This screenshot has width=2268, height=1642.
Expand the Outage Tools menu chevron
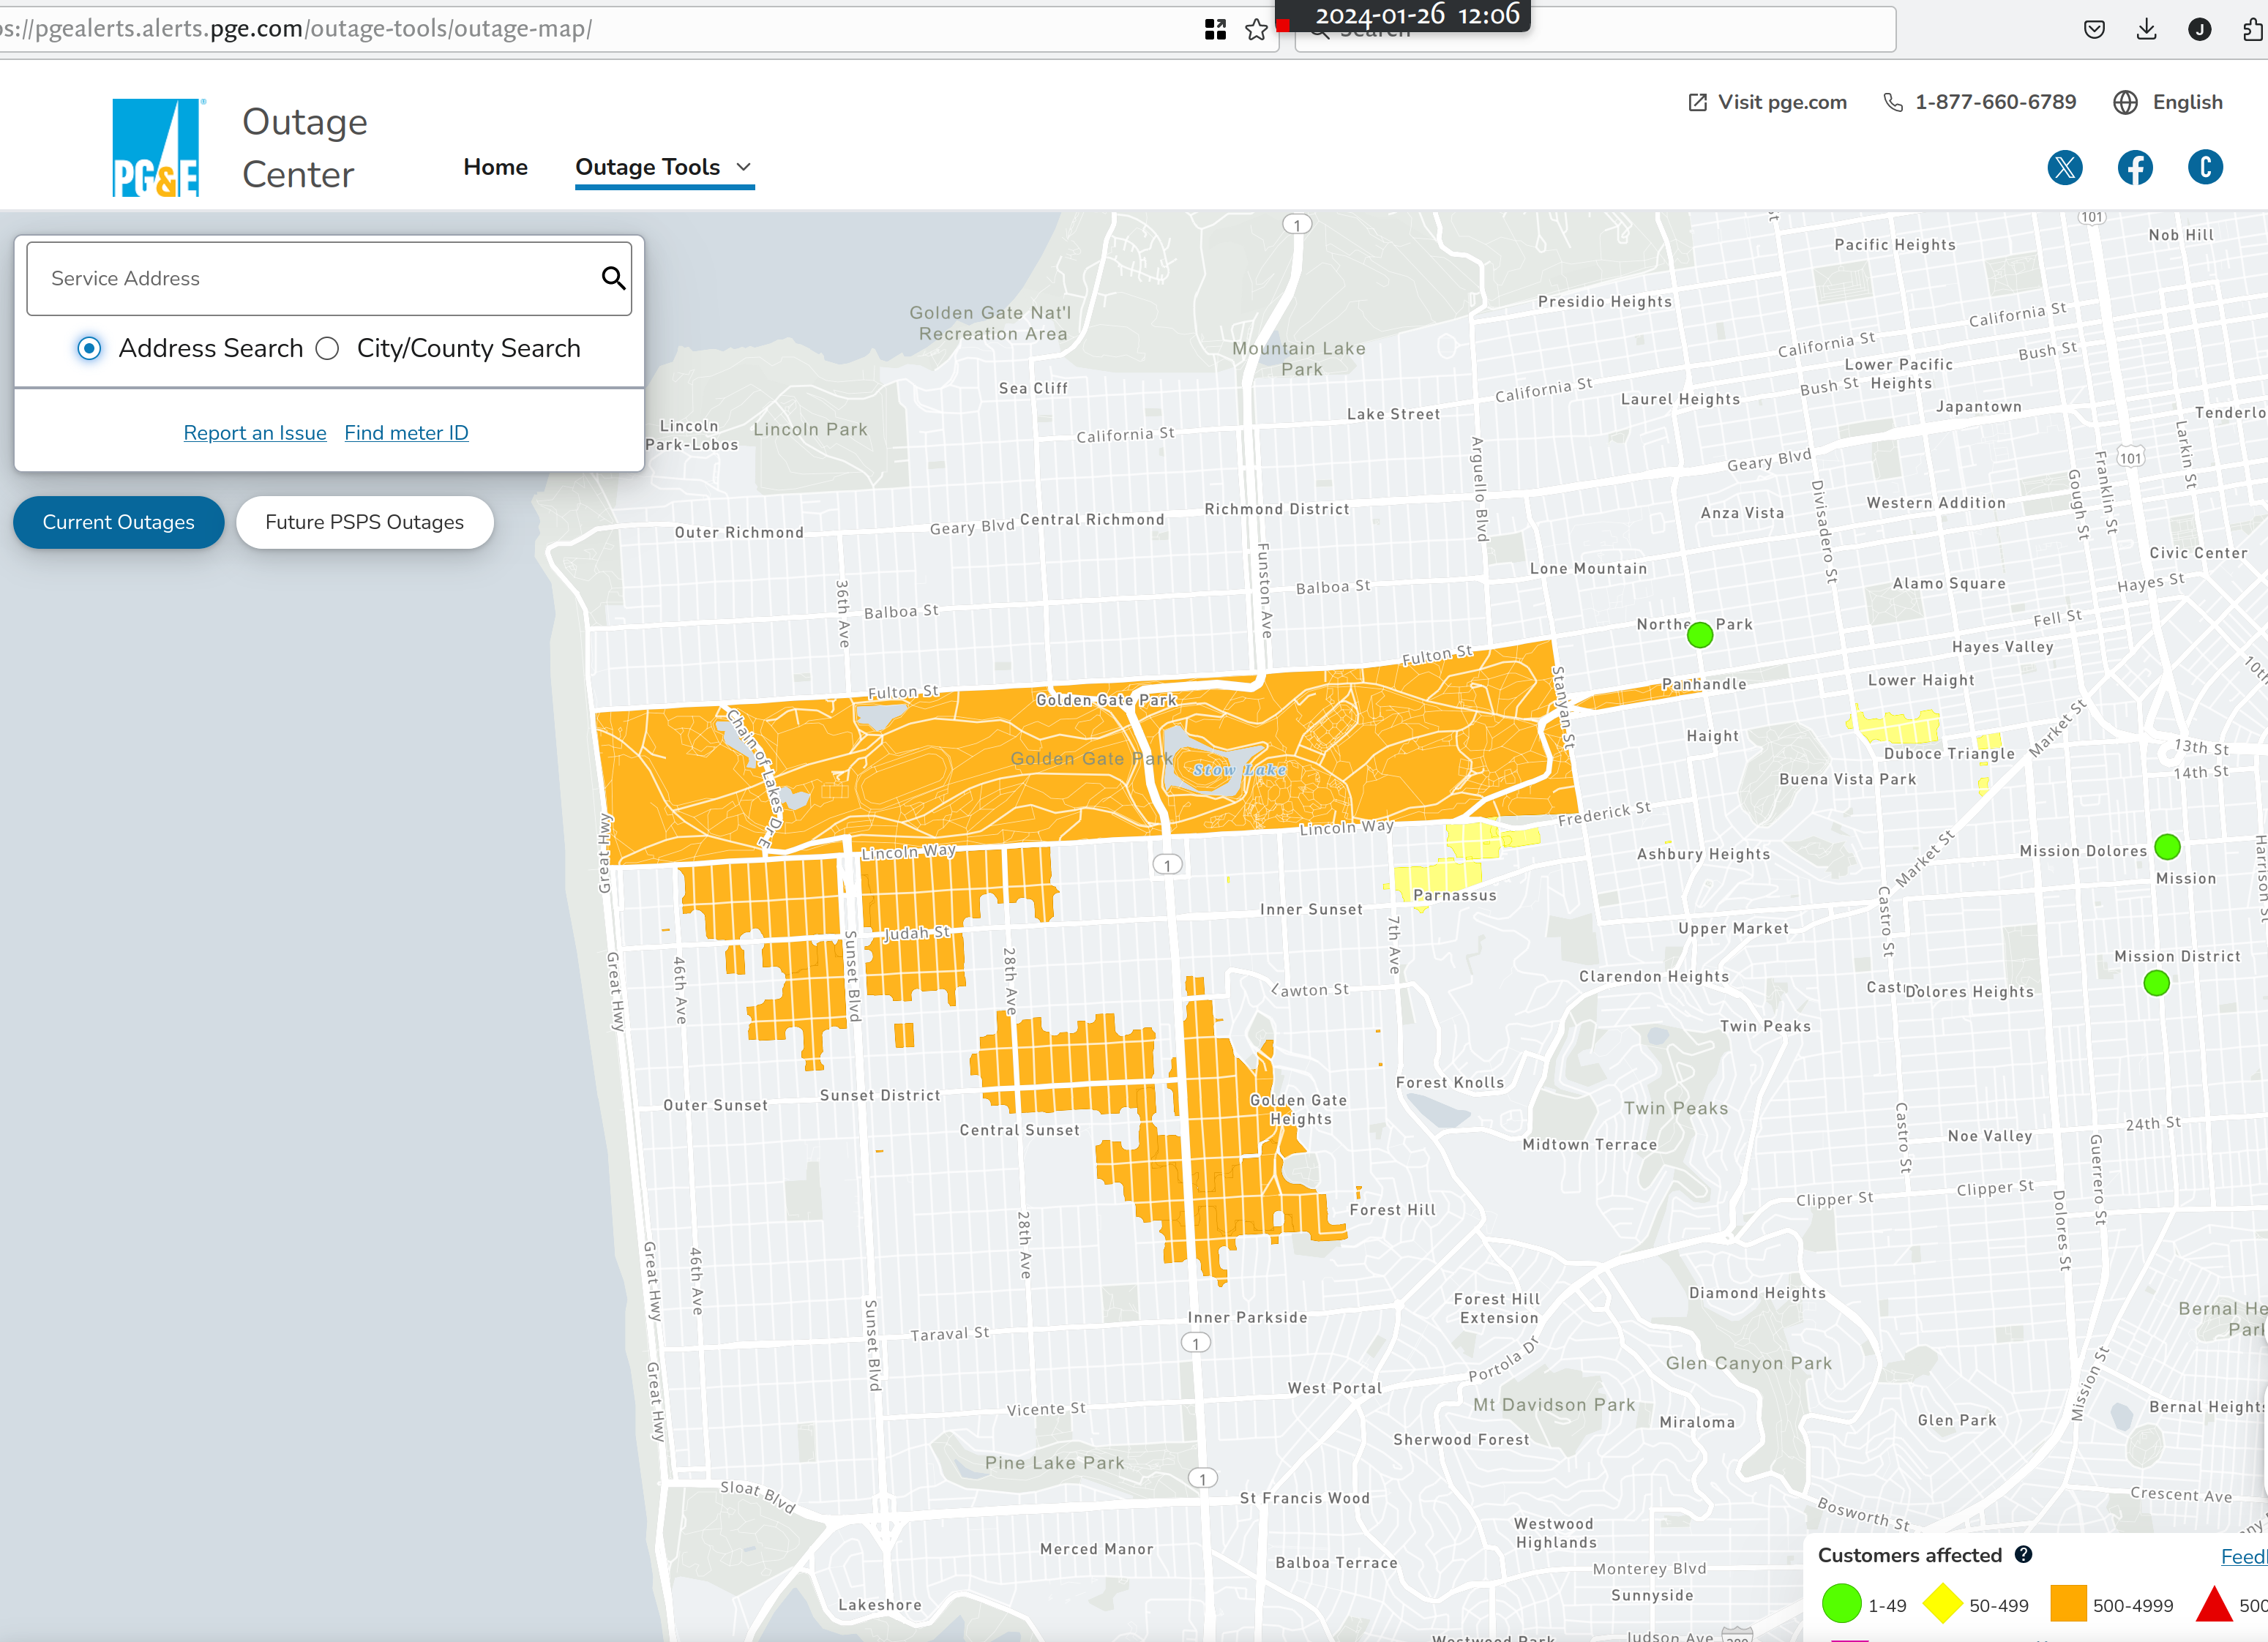point(743,167)
